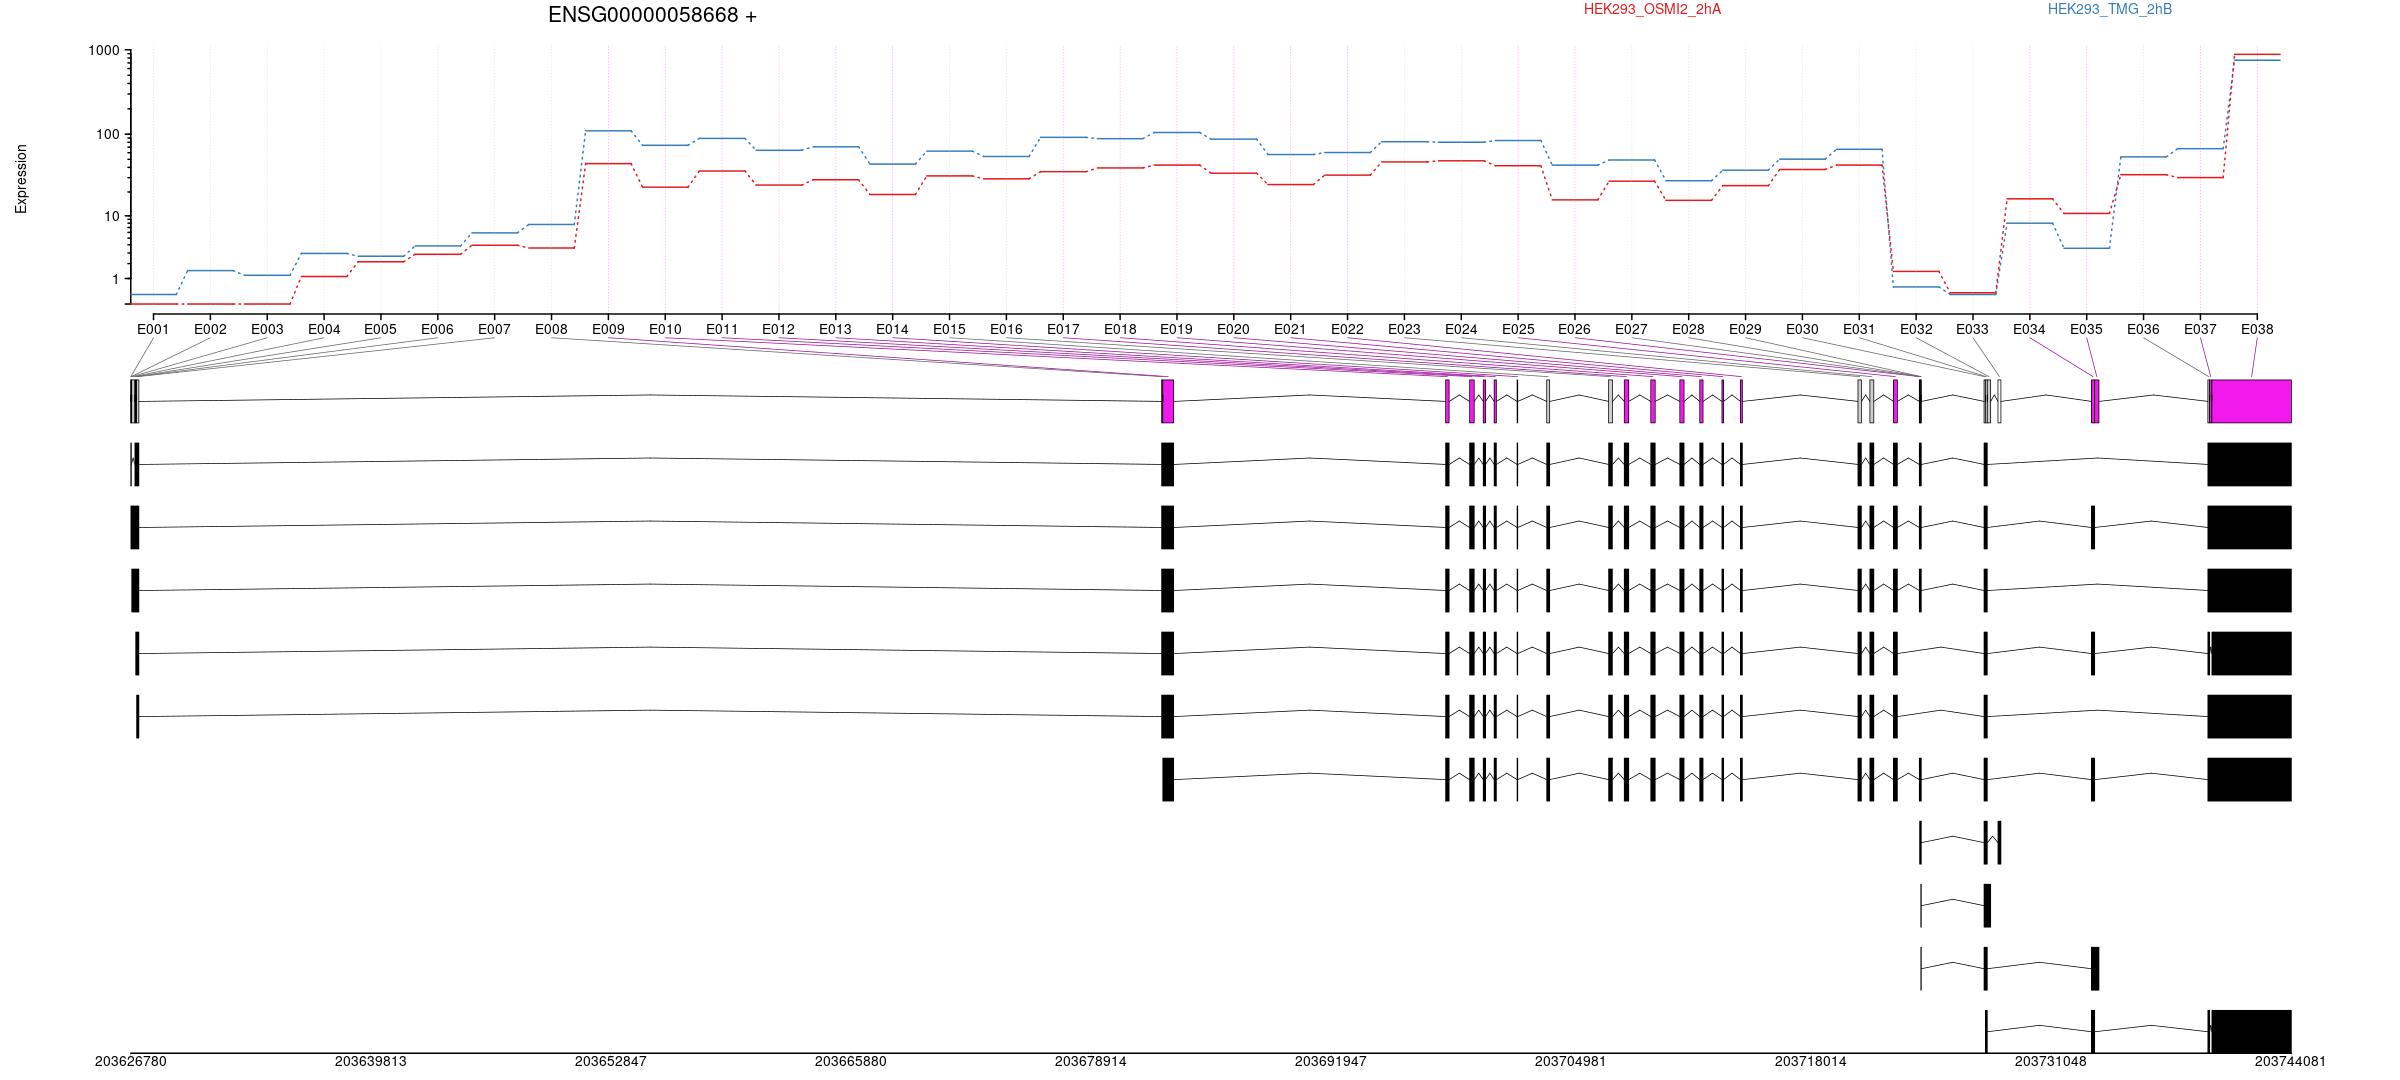Click exon bin label E038
2400x1080 pixels.
2257,329
